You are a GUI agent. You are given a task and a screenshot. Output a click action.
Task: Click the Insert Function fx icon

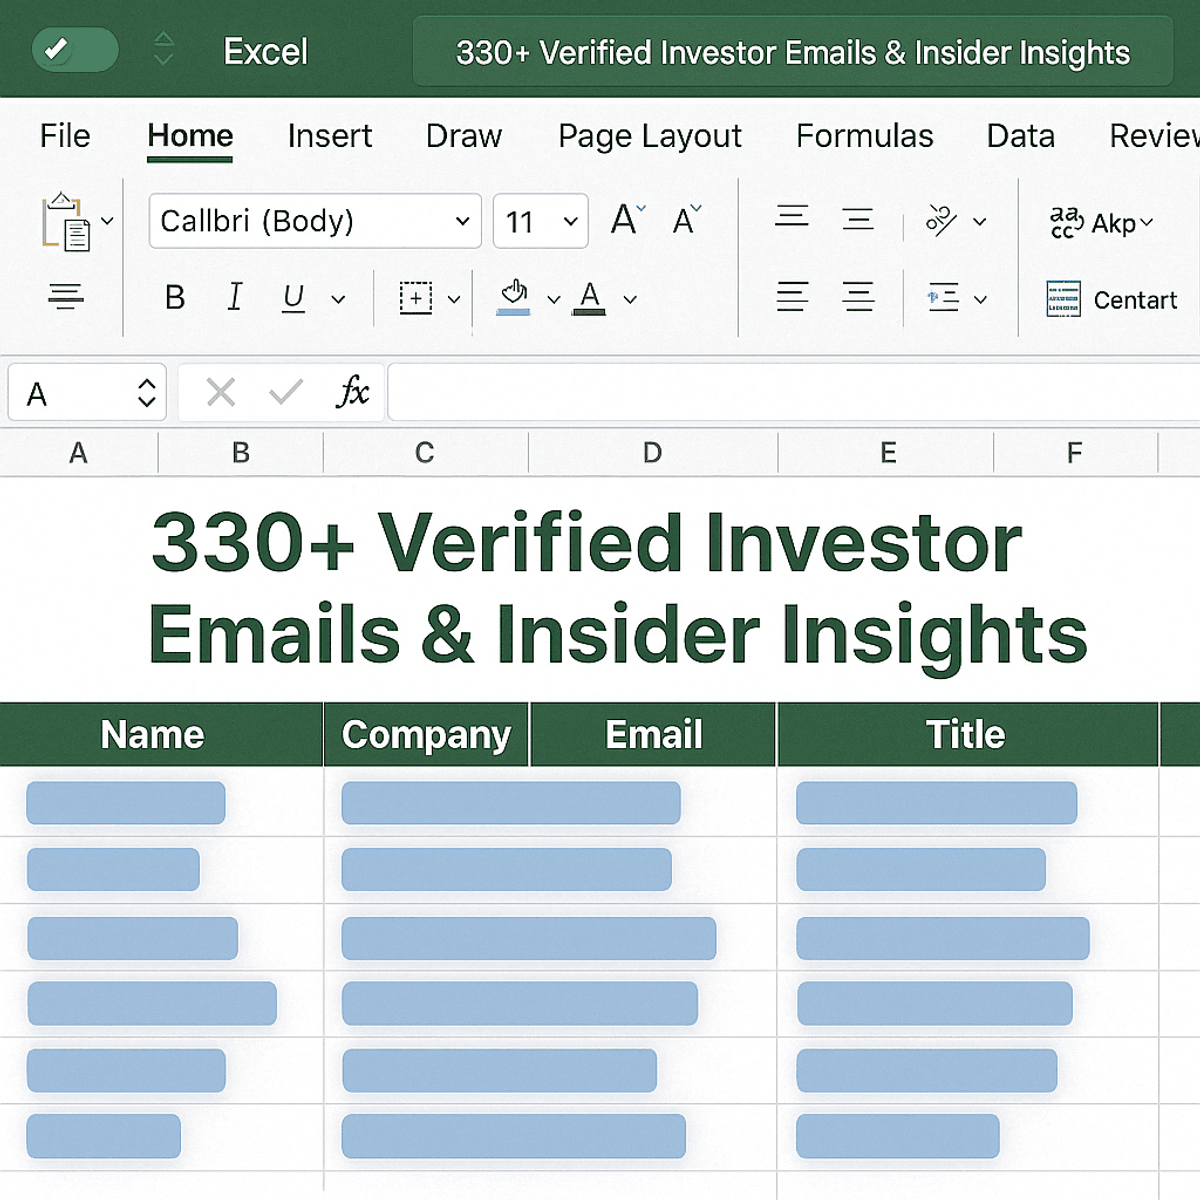point(352,392)
